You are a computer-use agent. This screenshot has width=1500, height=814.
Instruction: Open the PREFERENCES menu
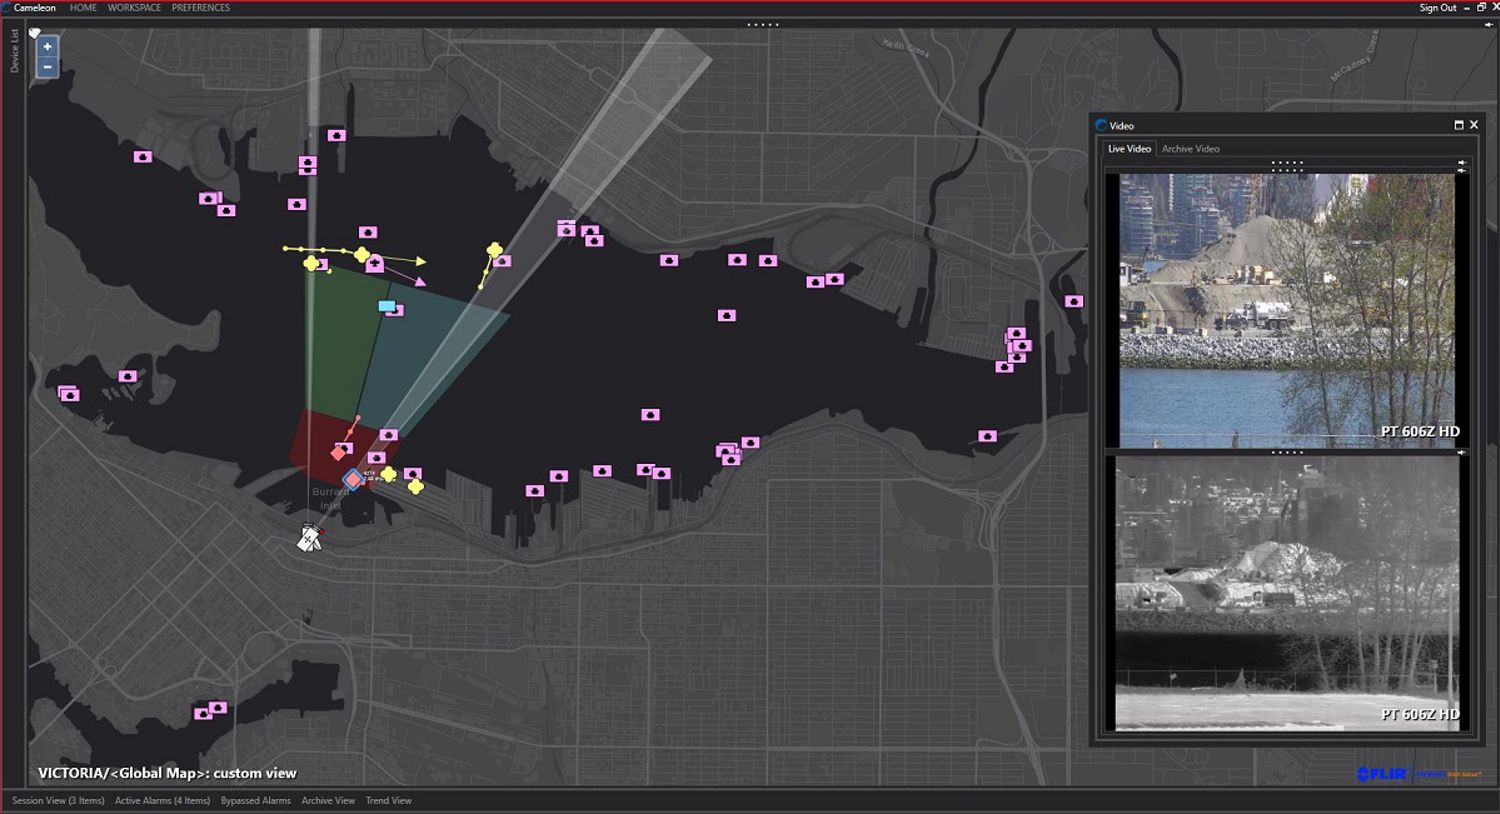point(200,8)
